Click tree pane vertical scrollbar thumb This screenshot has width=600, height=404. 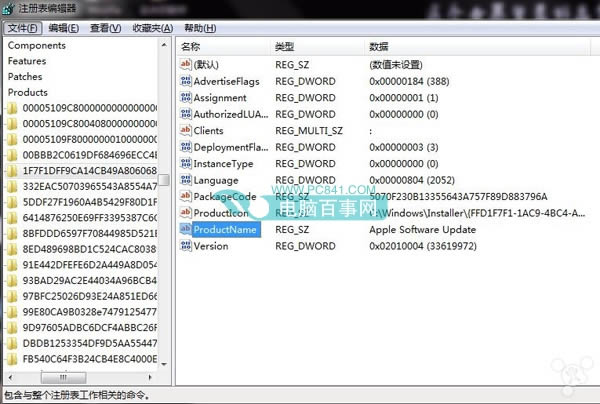coord(164,180)
